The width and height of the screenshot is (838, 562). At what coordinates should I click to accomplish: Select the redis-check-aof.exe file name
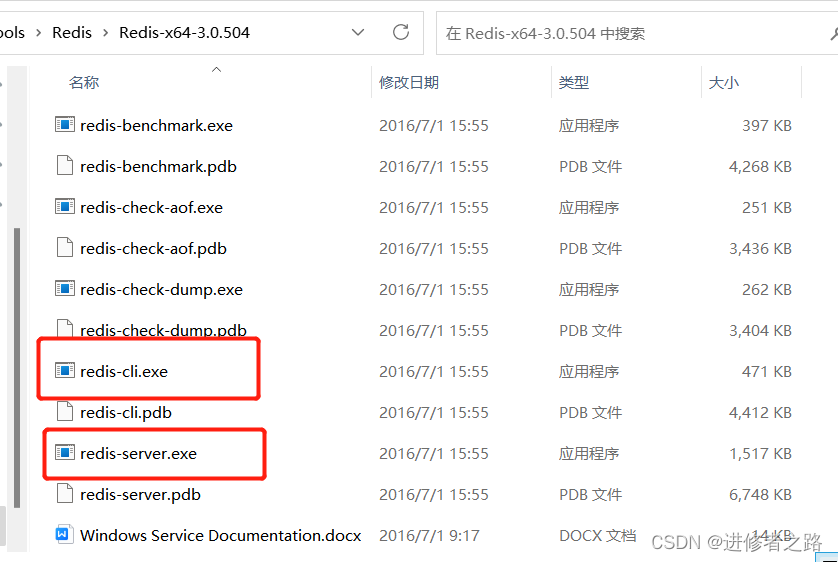click(x=151, y=207)
